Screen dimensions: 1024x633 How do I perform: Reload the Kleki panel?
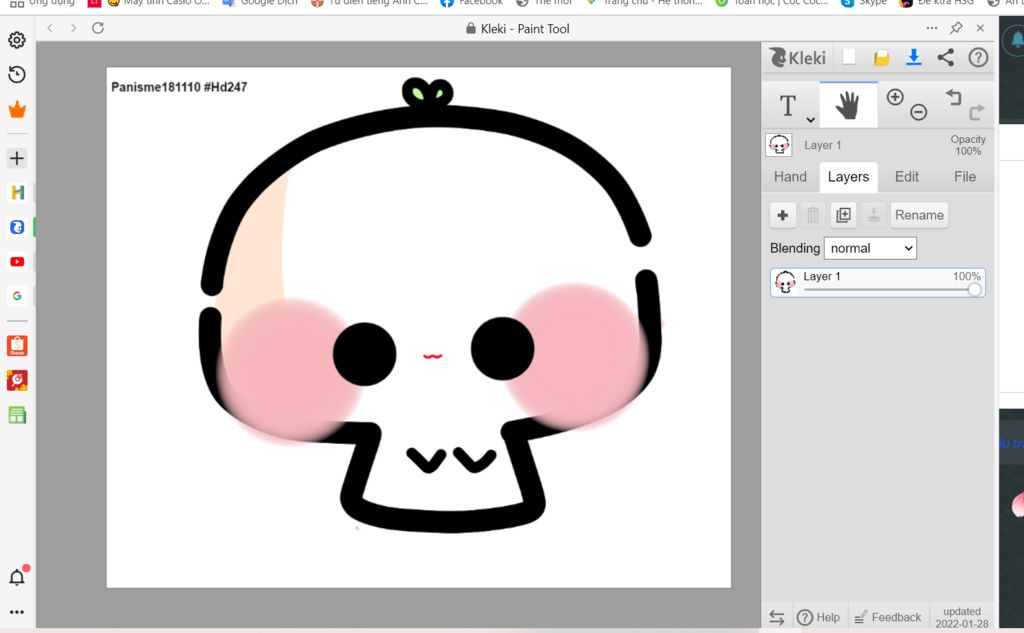click(98, 28)
